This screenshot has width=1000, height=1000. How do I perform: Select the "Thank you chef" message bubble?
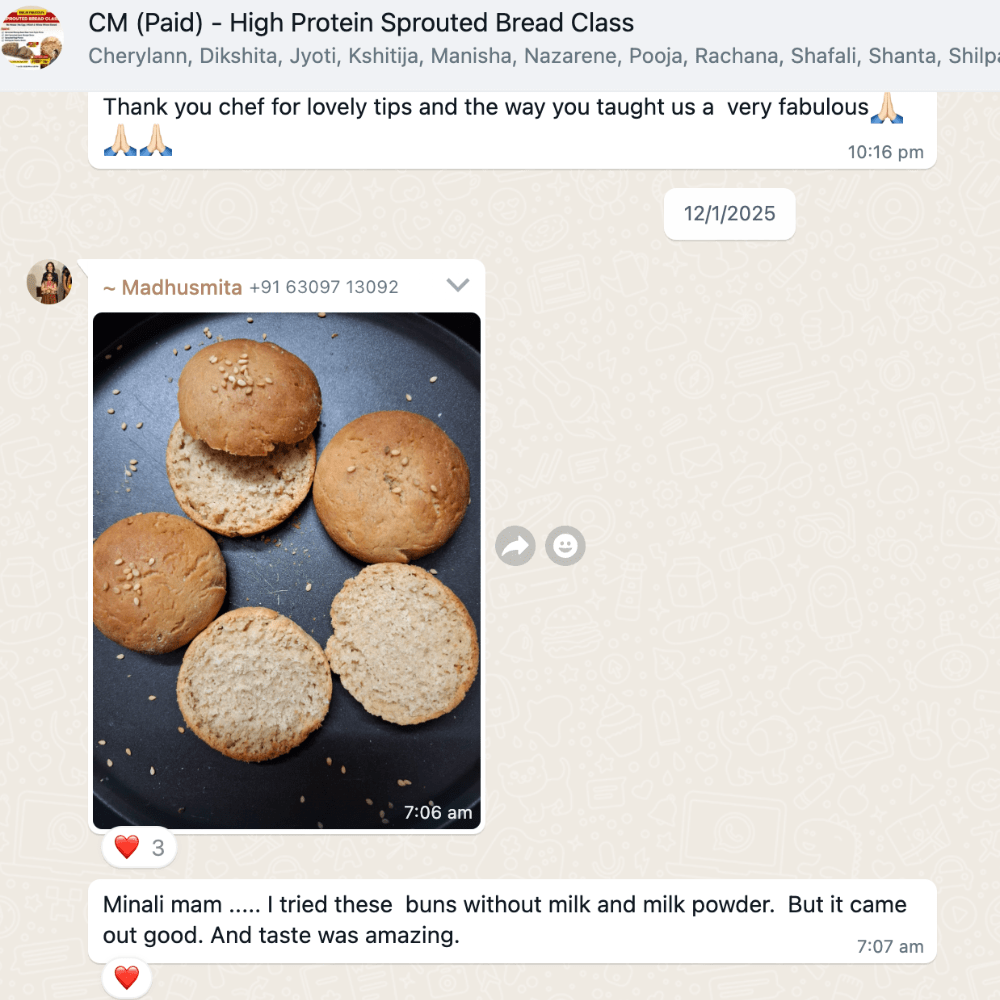pos(512,130)
